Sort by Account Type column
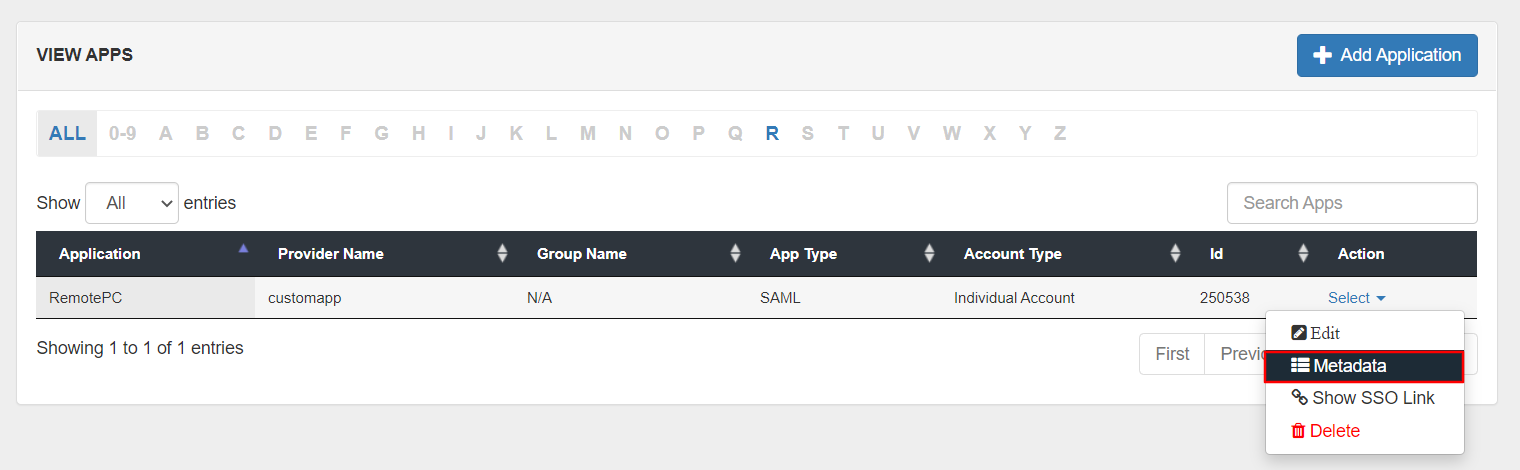This screenshot has height=470, width=1520. click(x=1065, y=254)
